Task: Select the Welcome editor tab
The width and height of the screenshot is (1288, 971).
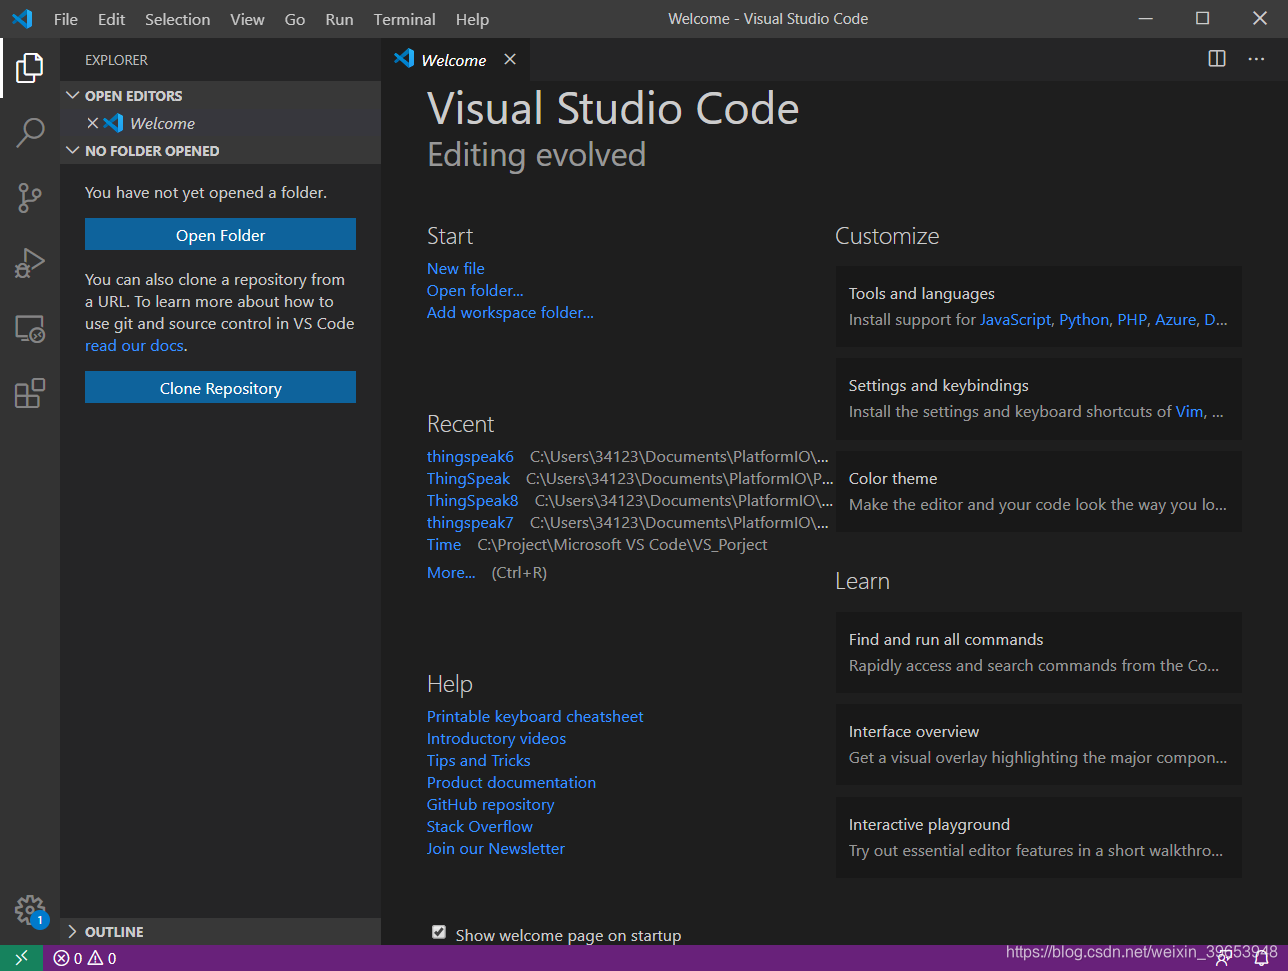Action: [455, 60]
